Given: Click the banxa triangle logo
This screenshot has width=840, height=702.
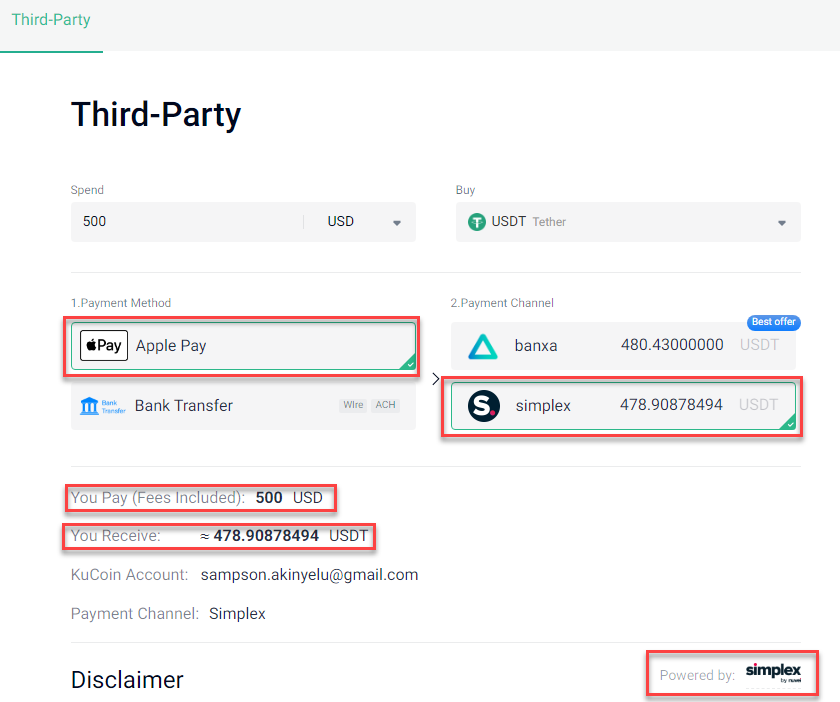Looking at the screenshot, I should 483,346.
